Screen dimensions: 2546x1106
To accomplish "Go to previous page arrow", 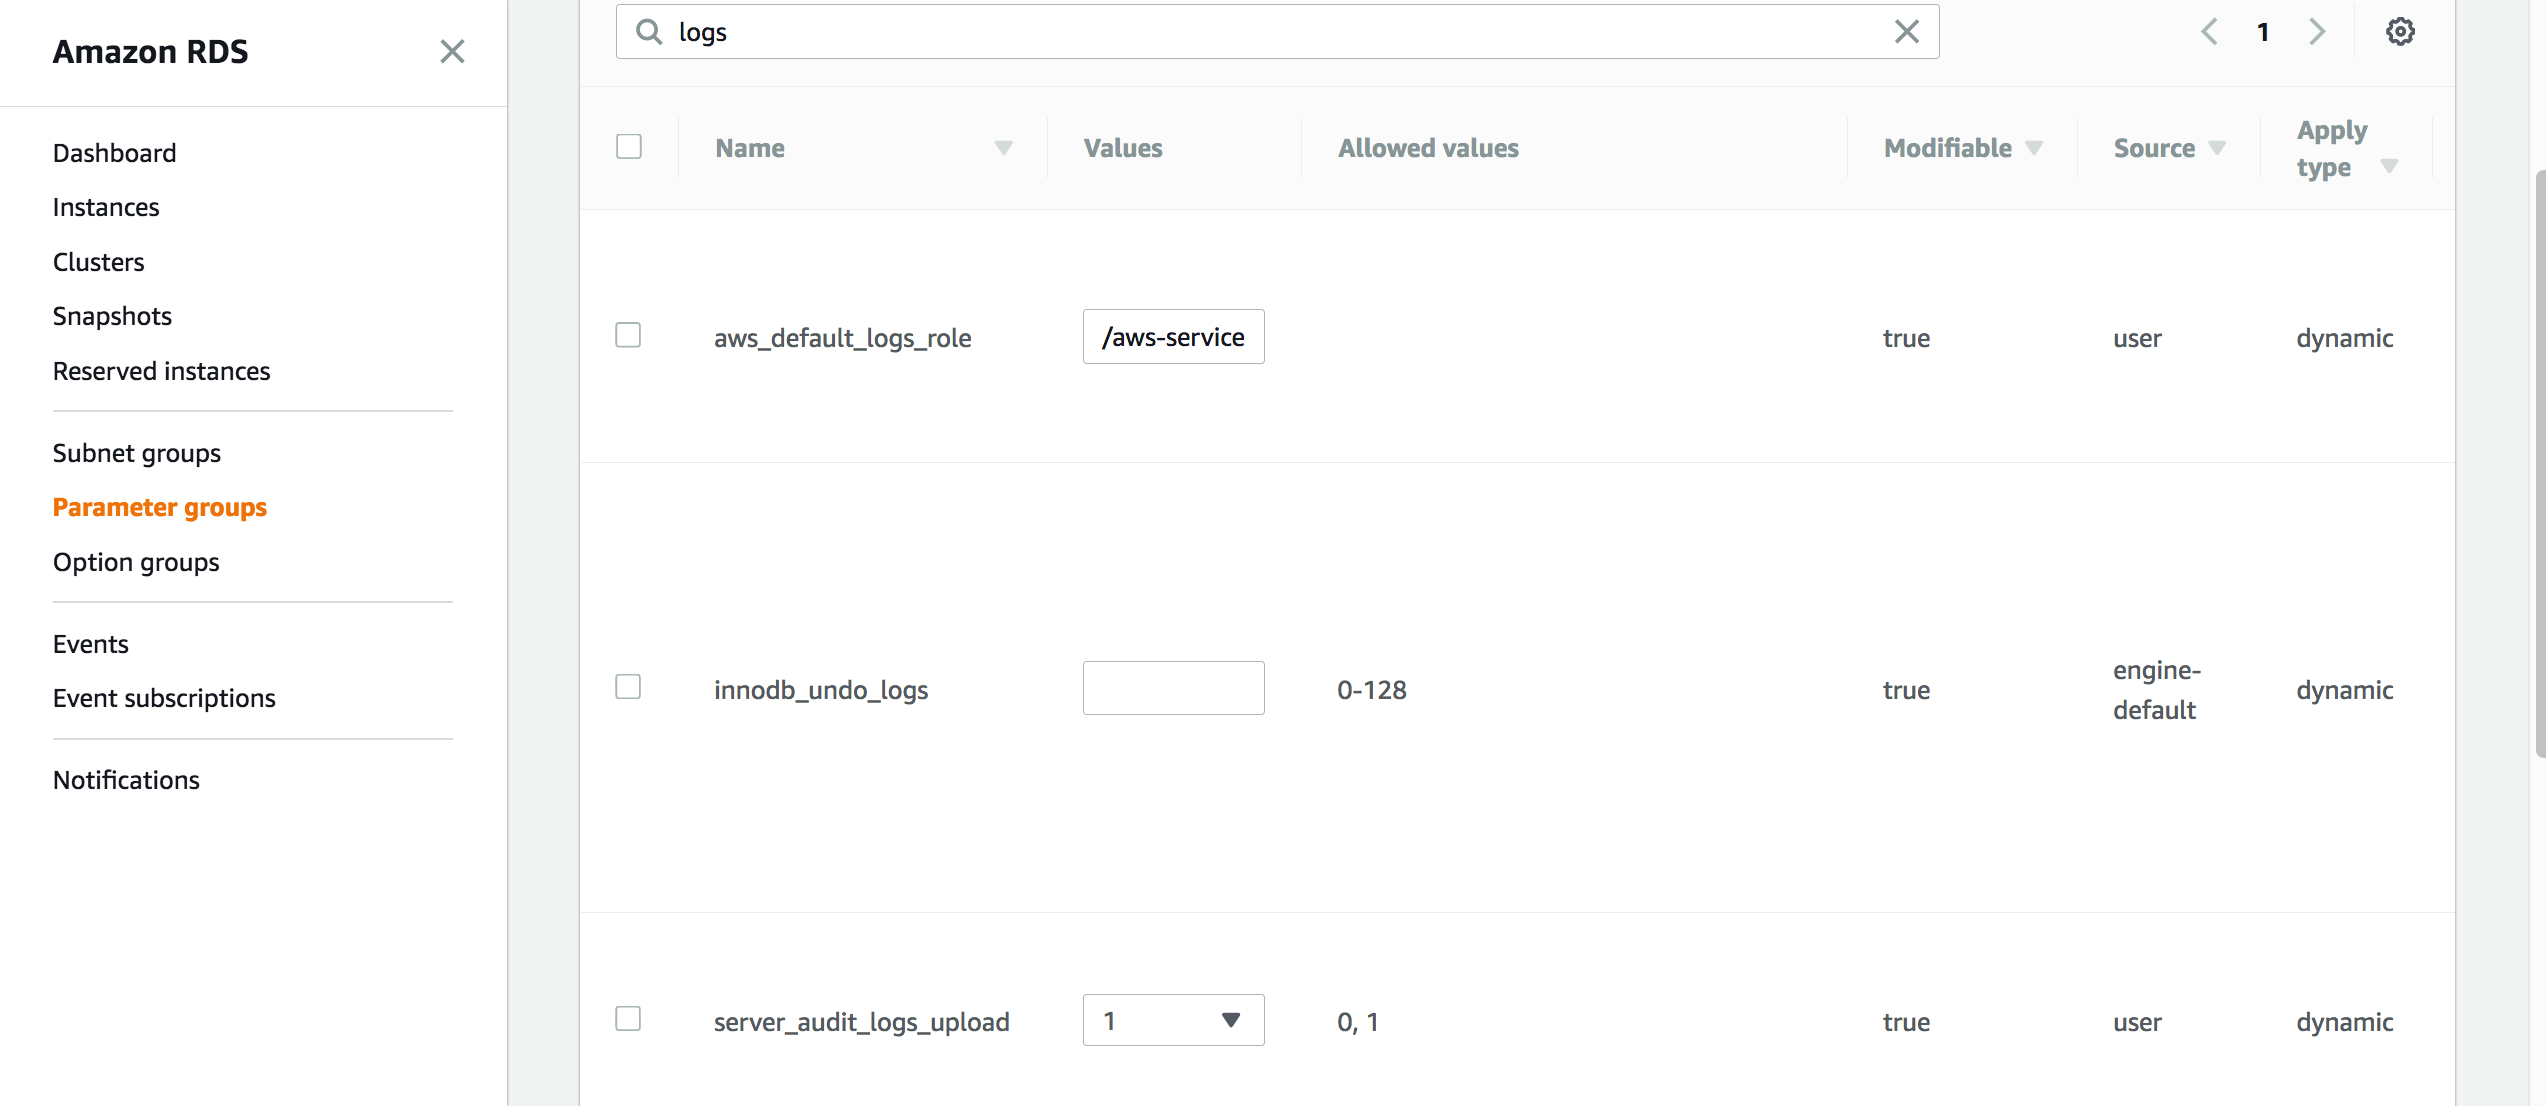I will 2209,32.
